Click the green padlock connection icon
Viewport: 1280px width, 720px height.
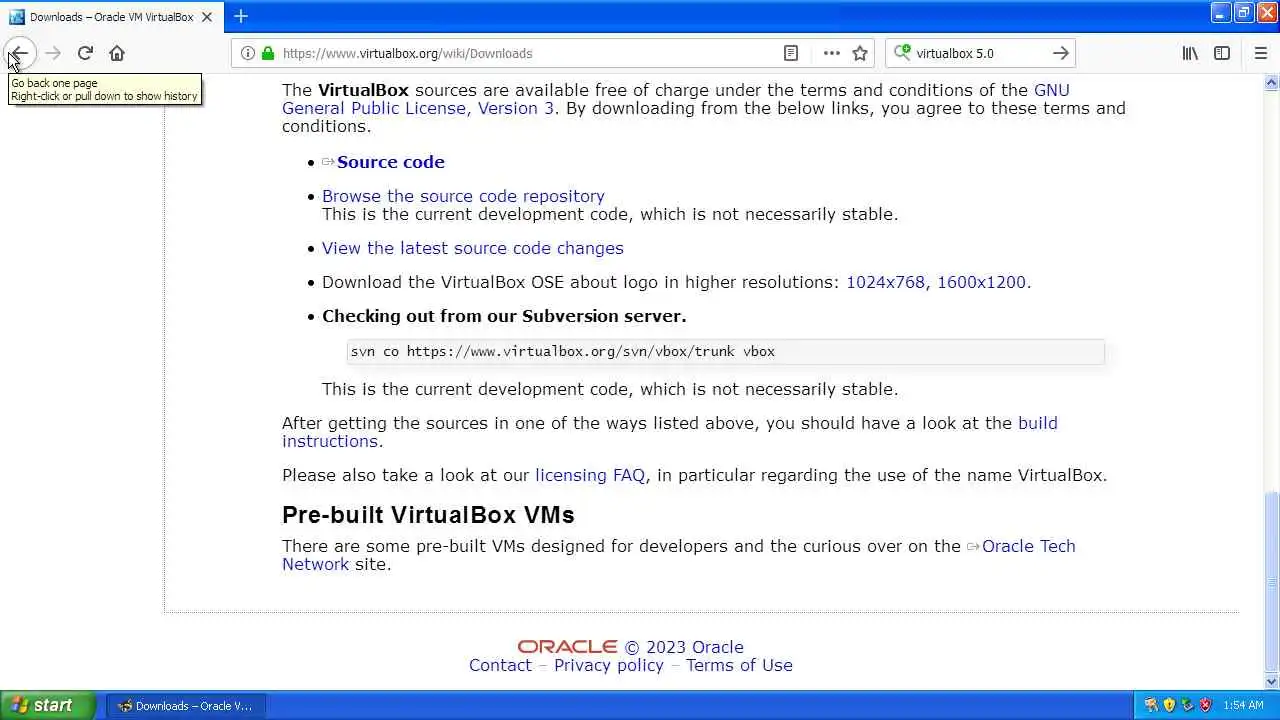(x=267, y=53)
